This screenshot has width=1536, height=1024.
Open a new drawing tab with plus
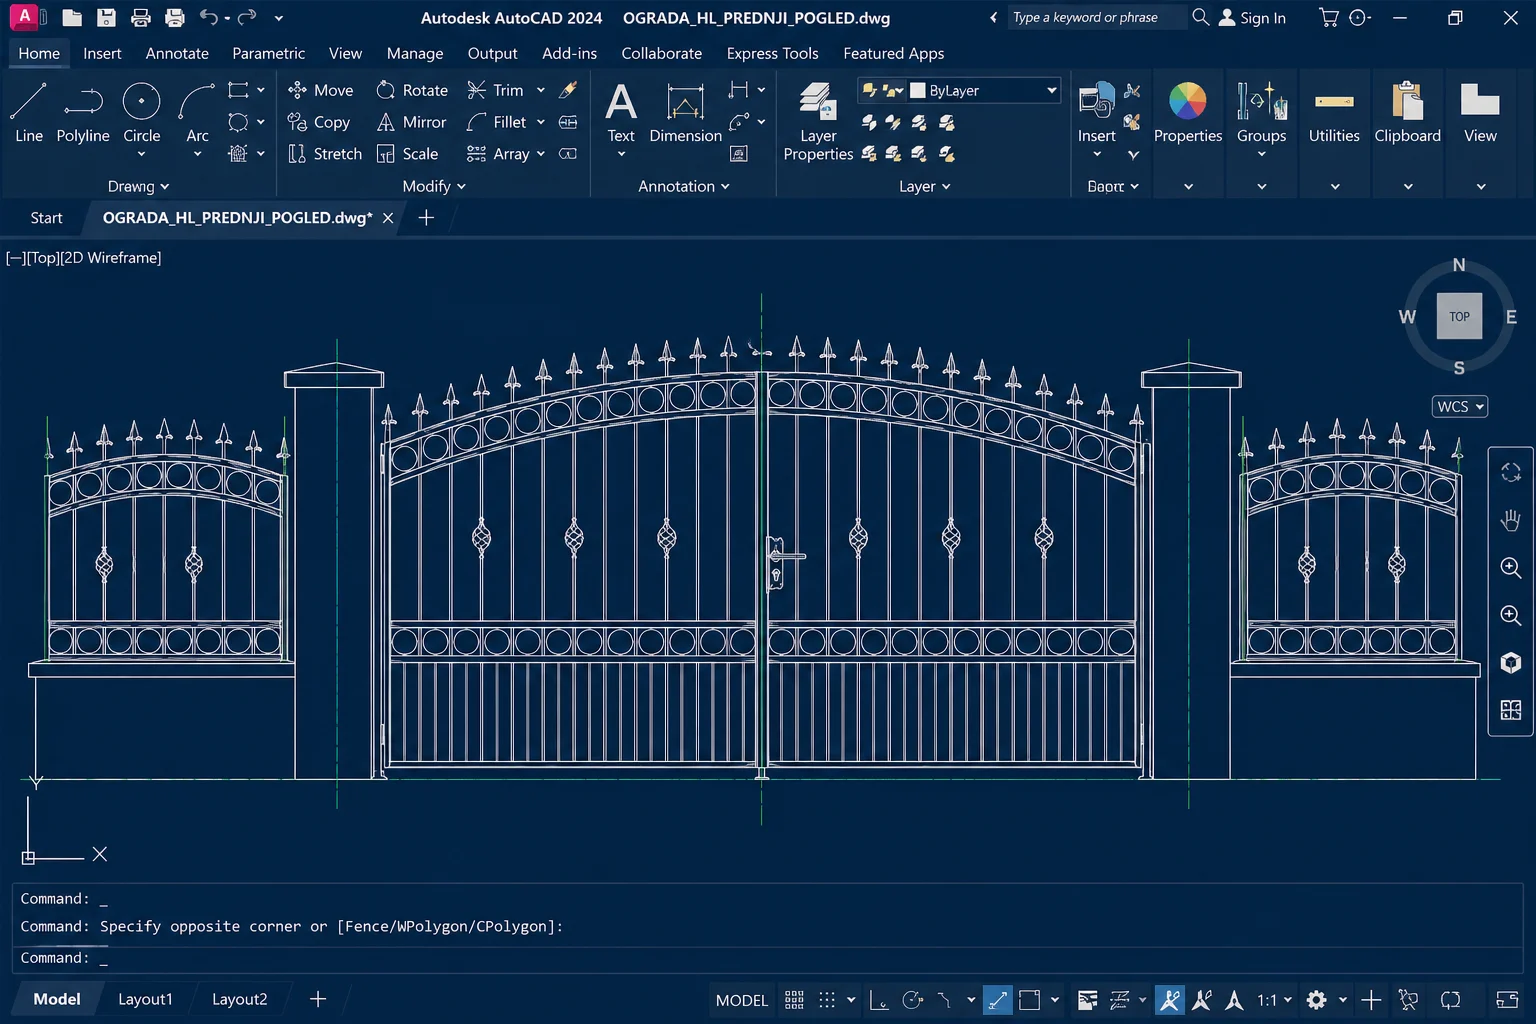pos(426,218)
